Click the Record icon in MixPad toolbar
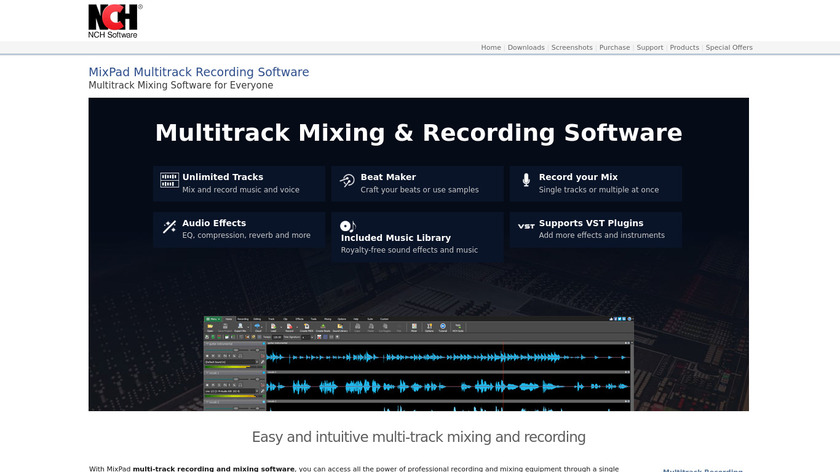This screenshot has height=472, width=840. point(289,327)
